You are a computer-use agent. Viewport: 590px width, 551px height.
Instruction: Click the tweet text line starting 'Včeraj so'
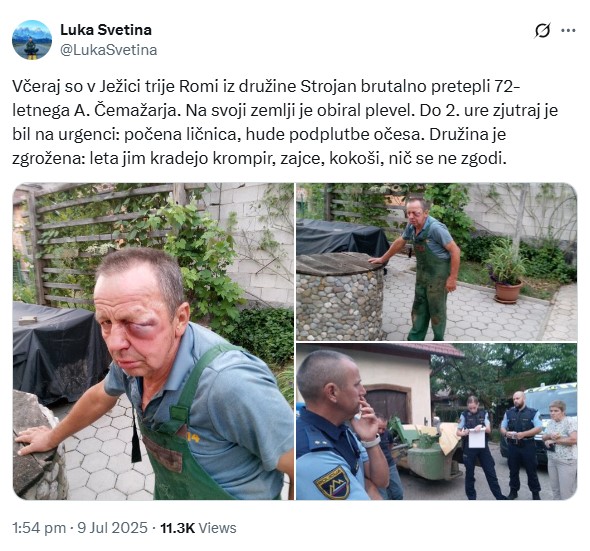[266, 87]
